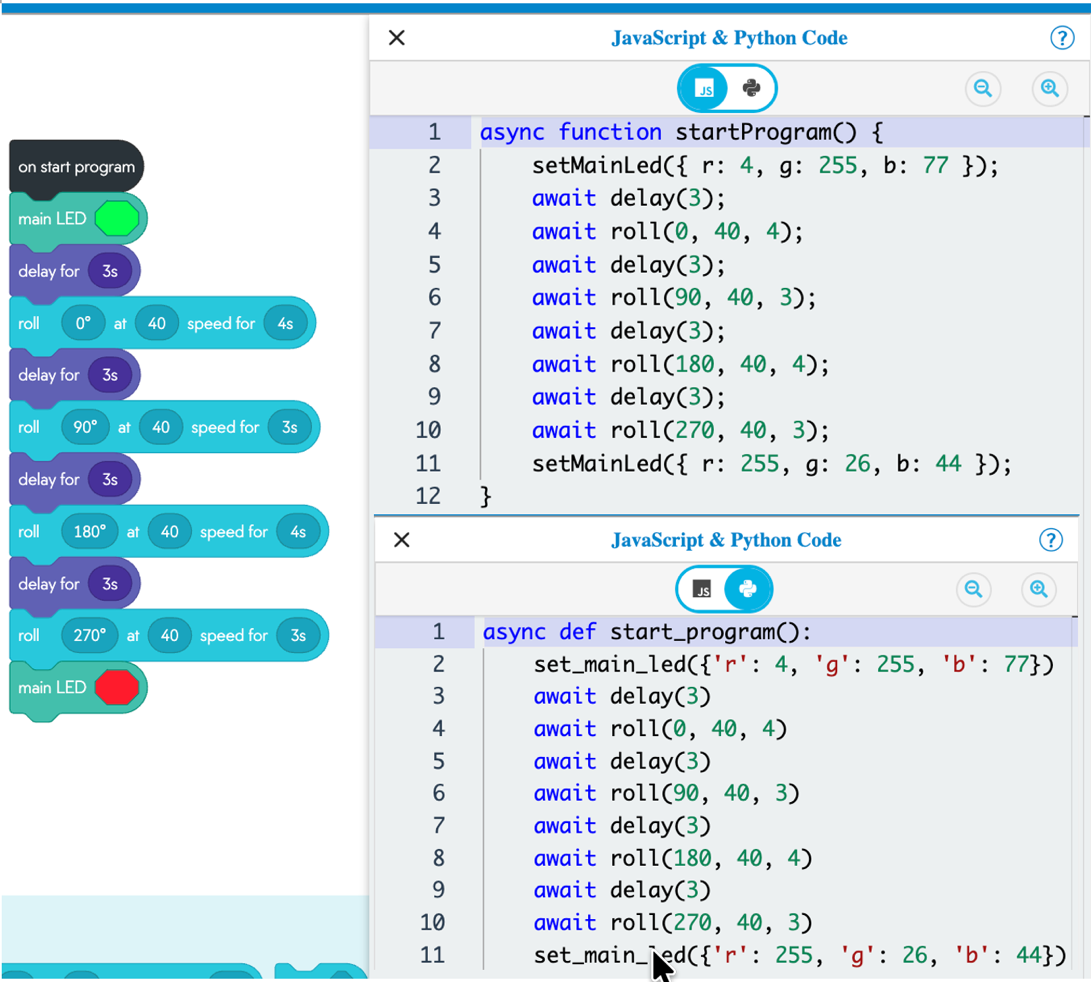Click Python line 'async def start_program():'

tap(647, 632)
